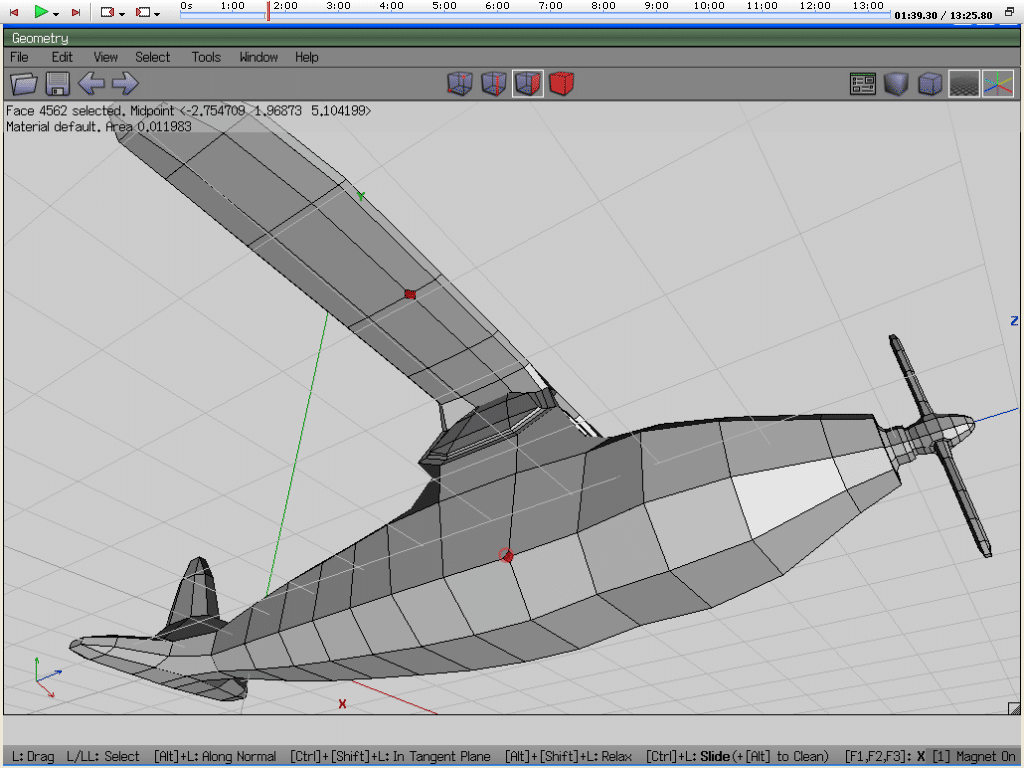Screen dimensions: 1024x768
Task: Open the Tools menu
Action: click(206, 57)
